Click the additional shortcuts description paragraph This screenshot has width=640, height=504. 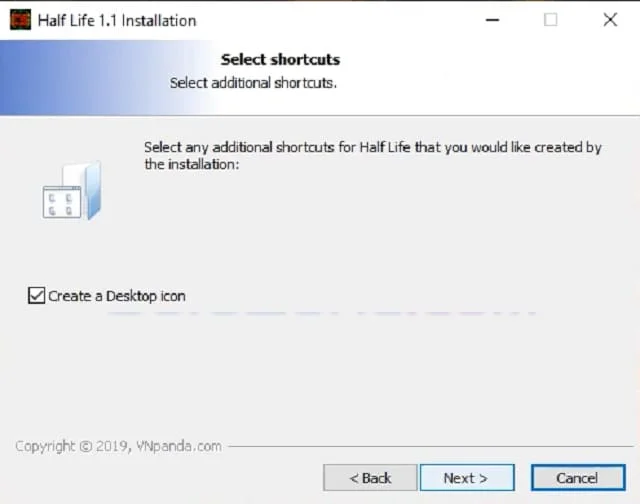click(x=372, y=148)
